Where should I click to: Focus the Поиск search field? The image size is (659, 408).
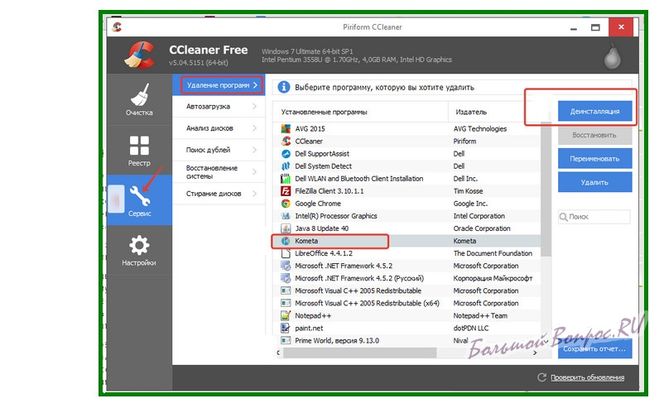tap(594, 217)
